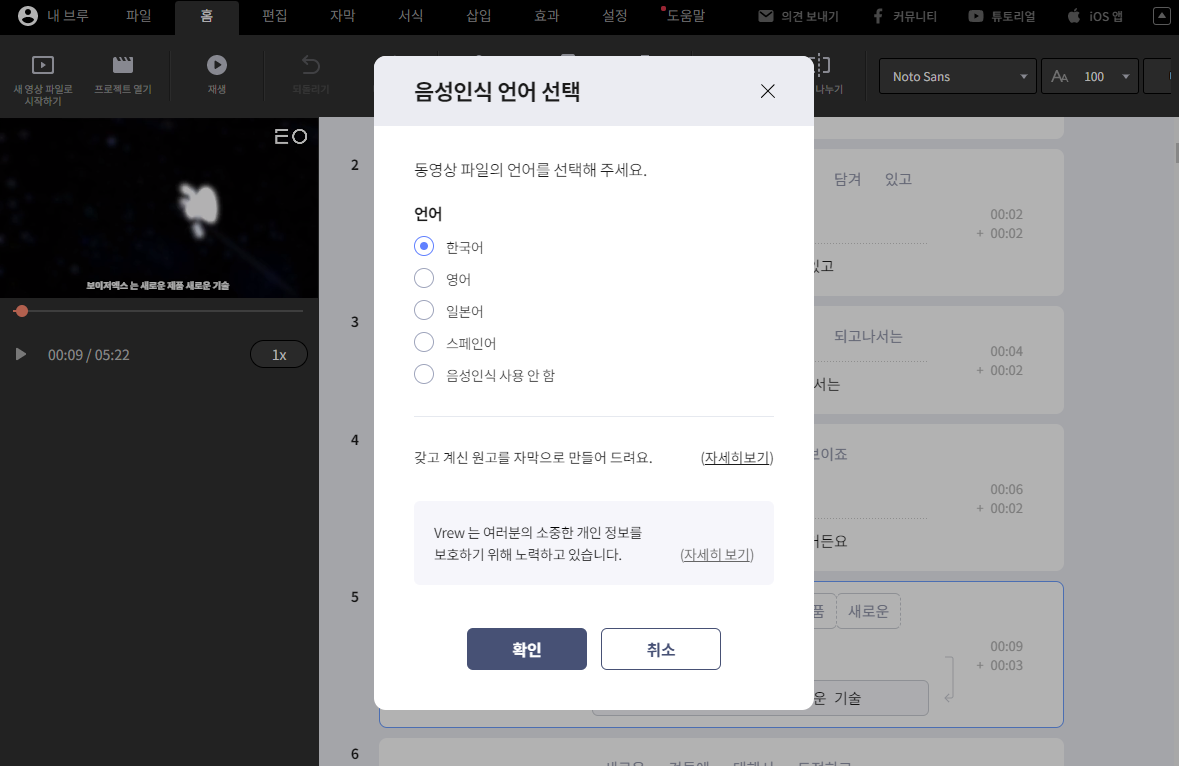Open 튜토리얼 YouTube icon

pyautogui.click(x=975, y=16)
